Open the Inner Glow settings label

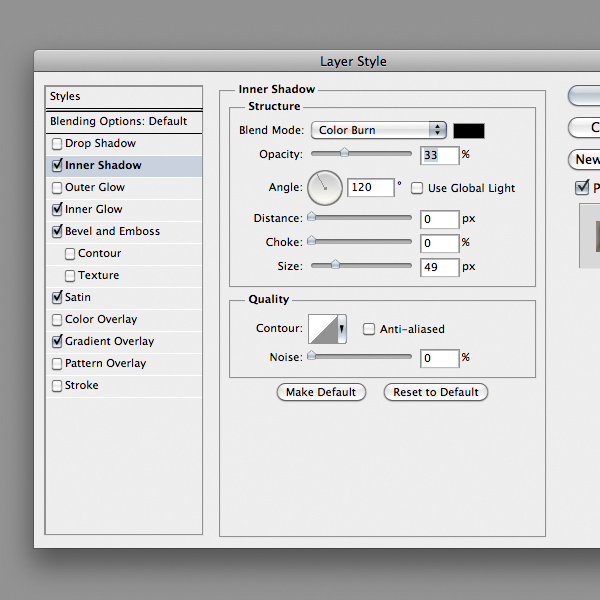pyautogui.click(x=93, y=209)
